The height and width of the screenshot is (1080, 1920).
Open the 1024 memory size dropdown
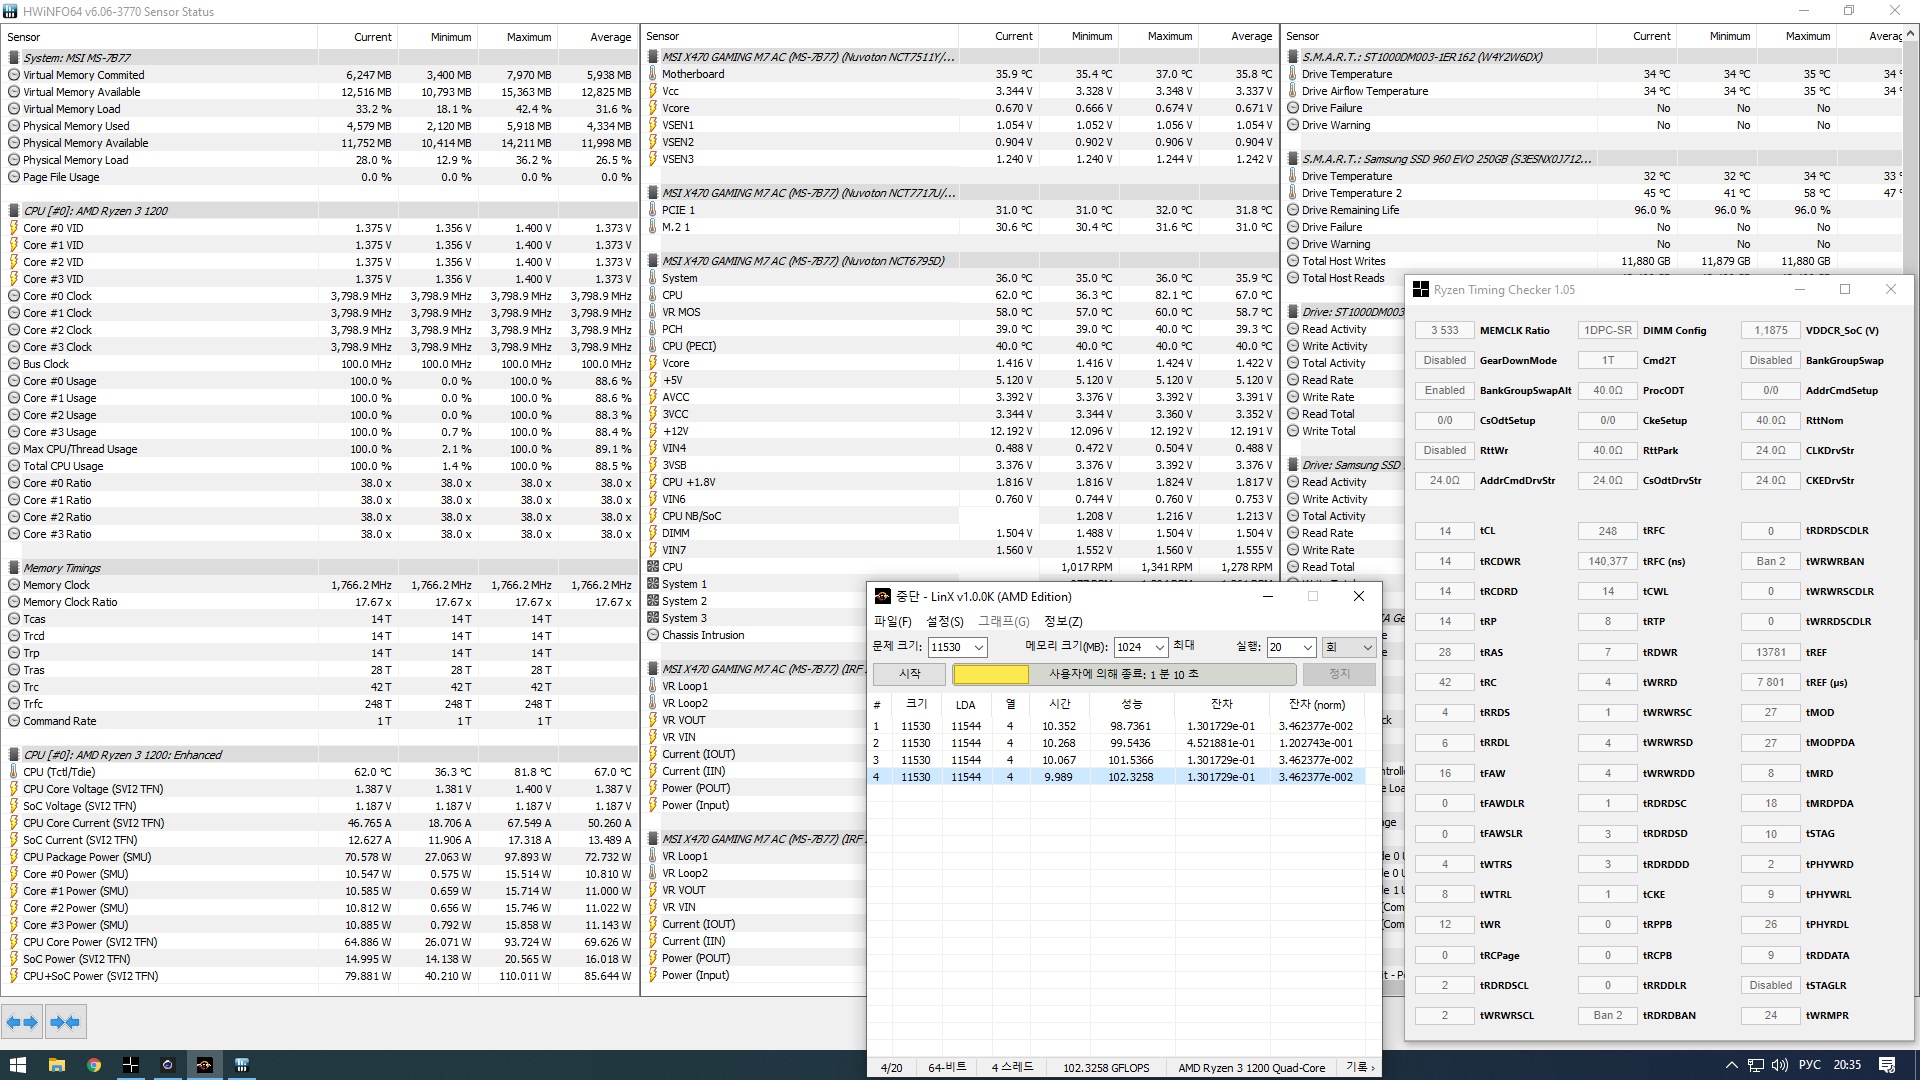click(x=1159, y=648)
